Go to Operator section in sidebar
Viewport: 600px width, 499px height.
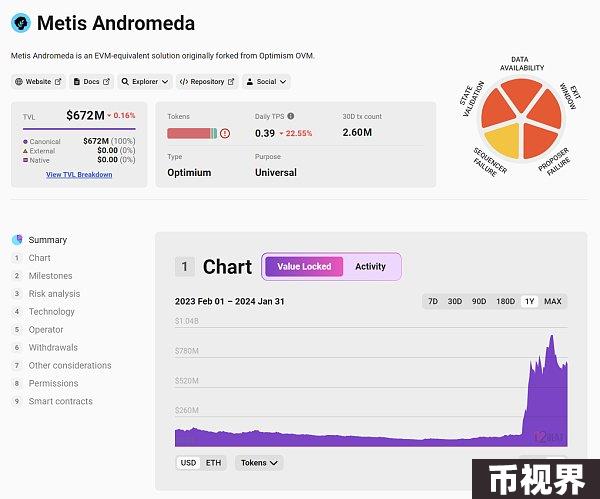pyautogui.click(x=46, y=330)
